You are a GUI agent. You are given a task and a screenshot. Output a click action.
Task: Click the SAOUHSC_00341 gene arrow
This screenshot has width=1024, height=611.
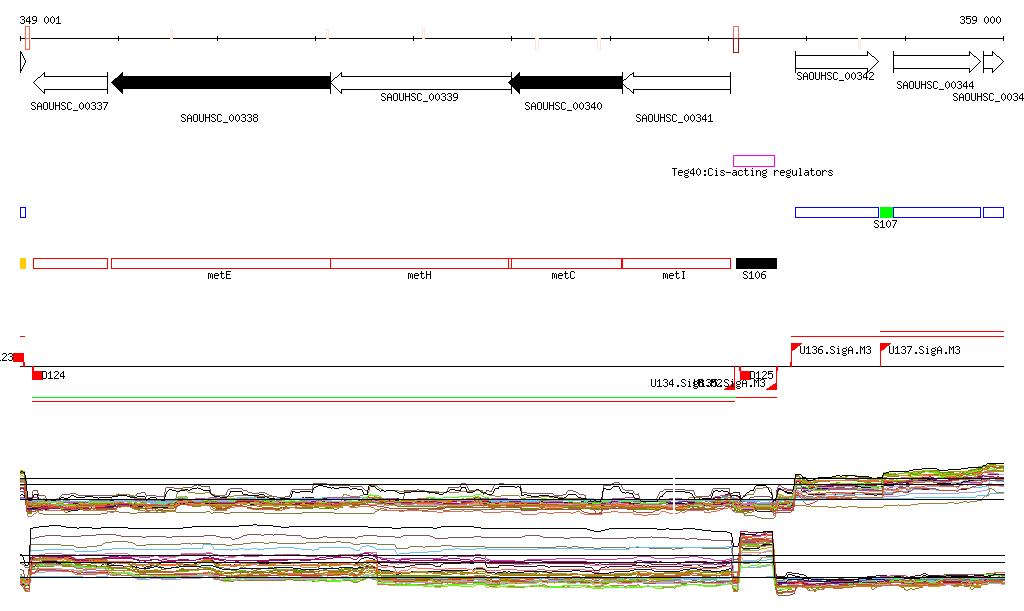pos(677,83)
